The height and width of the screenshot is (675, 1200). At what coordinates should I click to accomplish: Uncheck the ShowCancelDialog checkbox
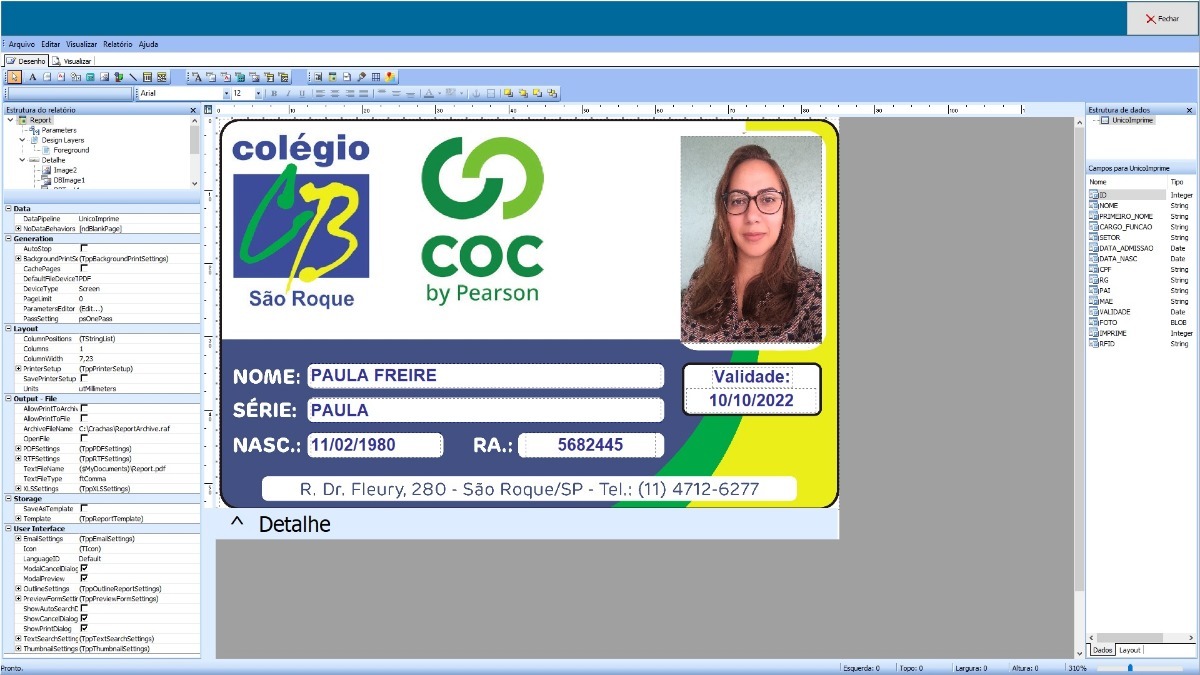[x=84, y=618]
